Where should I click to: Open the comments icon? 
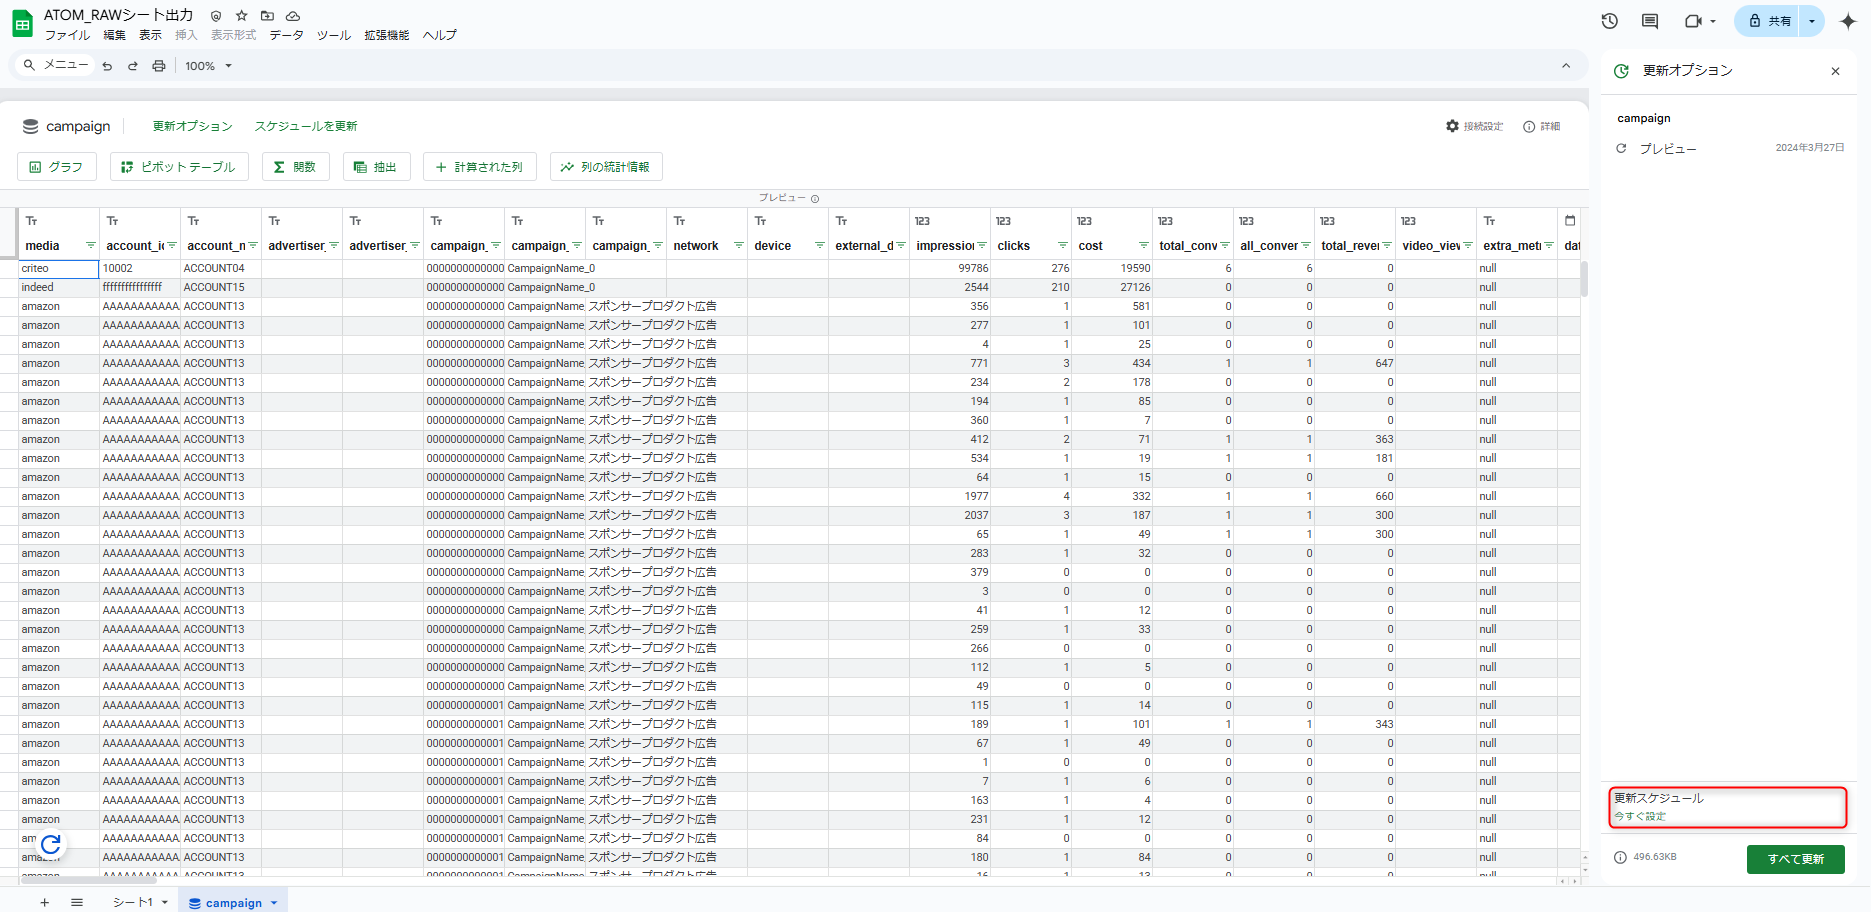(x=1650, y=21)
